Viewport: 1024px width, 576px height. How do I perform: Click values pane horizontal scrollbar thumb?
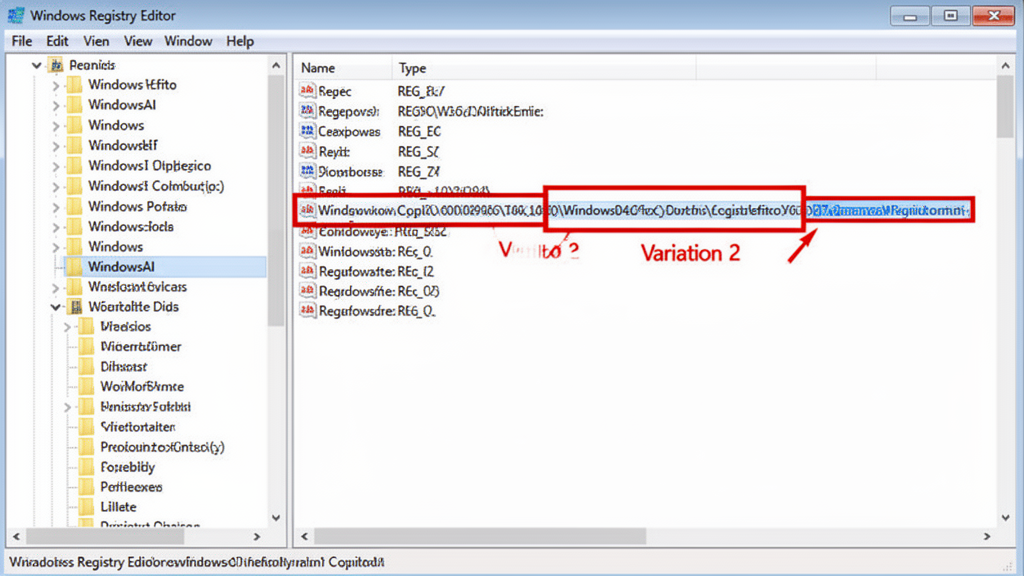click(x=480, y=536)
